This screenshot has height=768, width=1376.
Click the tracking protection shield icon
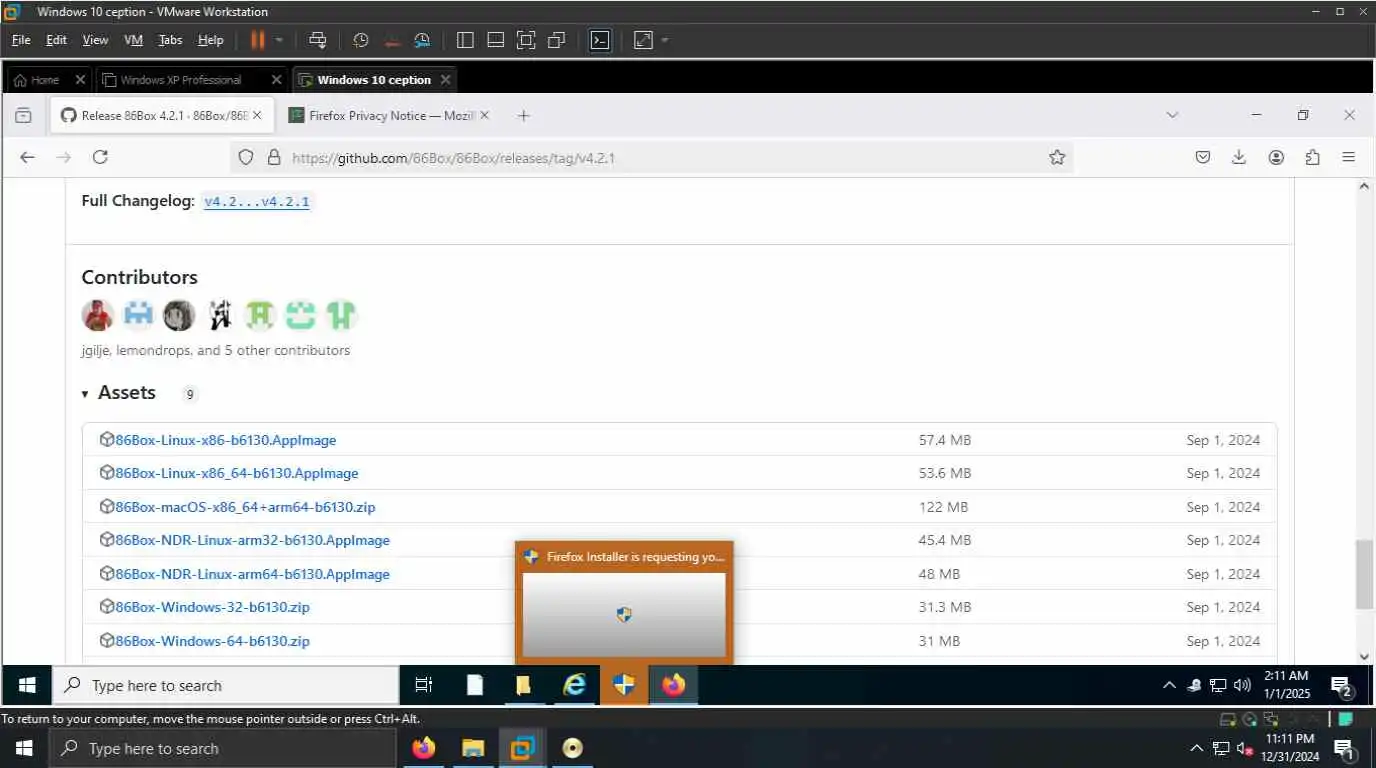tap(246, 157)
